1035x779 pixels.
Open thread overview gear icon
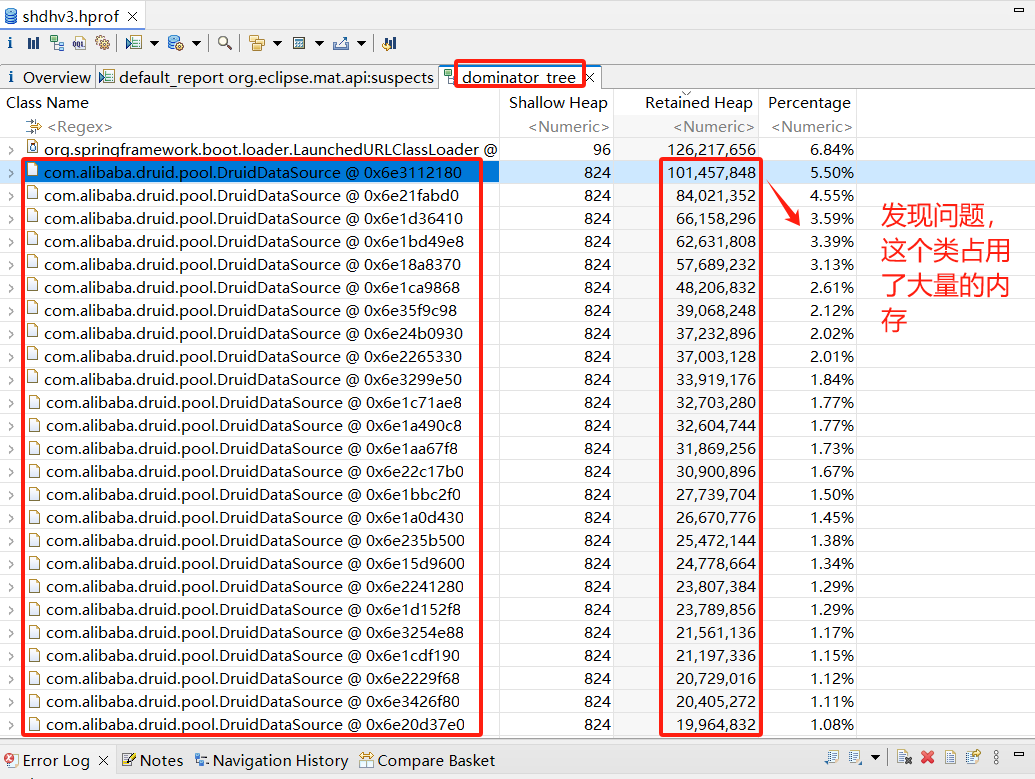tap(102, 44)
